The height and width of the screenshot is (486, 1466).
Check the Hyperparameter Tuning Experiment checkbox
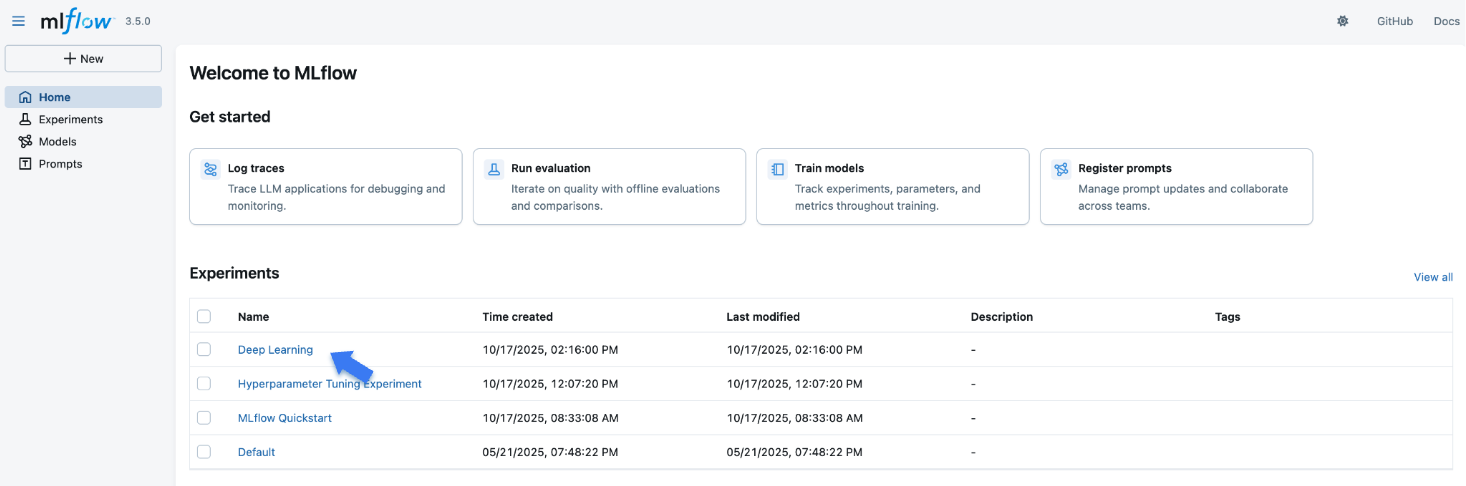pos(204,383)
